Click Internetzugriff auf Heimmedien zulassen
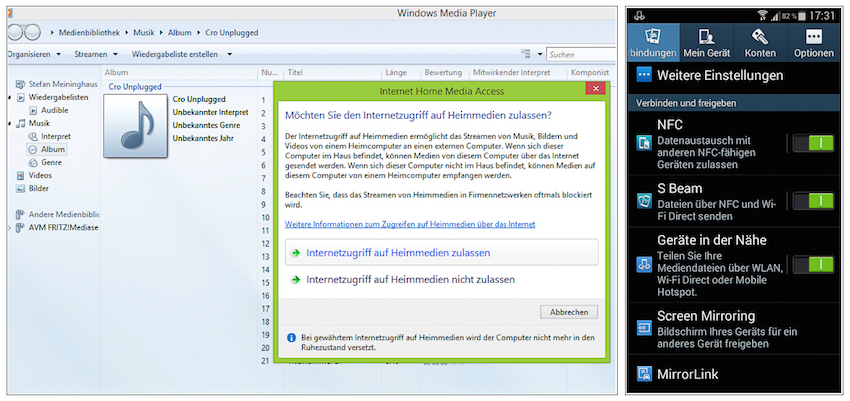Screen dimensions: 850x401 coord(441,253)
